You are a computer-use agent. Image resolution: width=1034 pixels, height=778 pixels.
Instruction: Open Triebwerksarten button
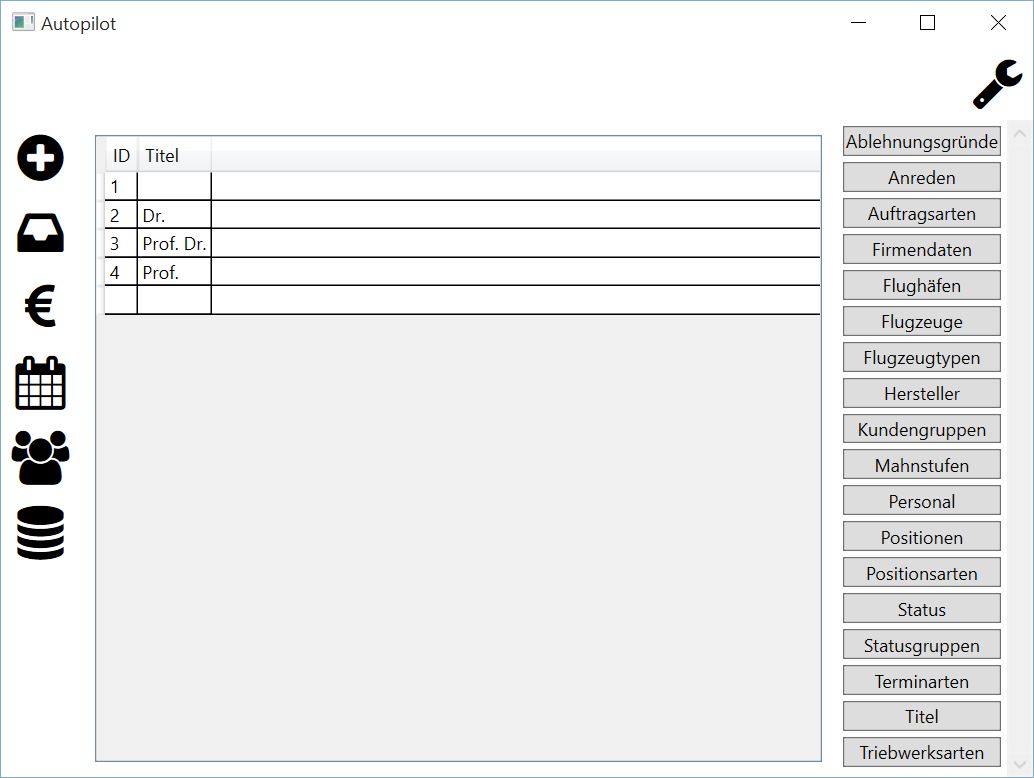tap(921, 752)
